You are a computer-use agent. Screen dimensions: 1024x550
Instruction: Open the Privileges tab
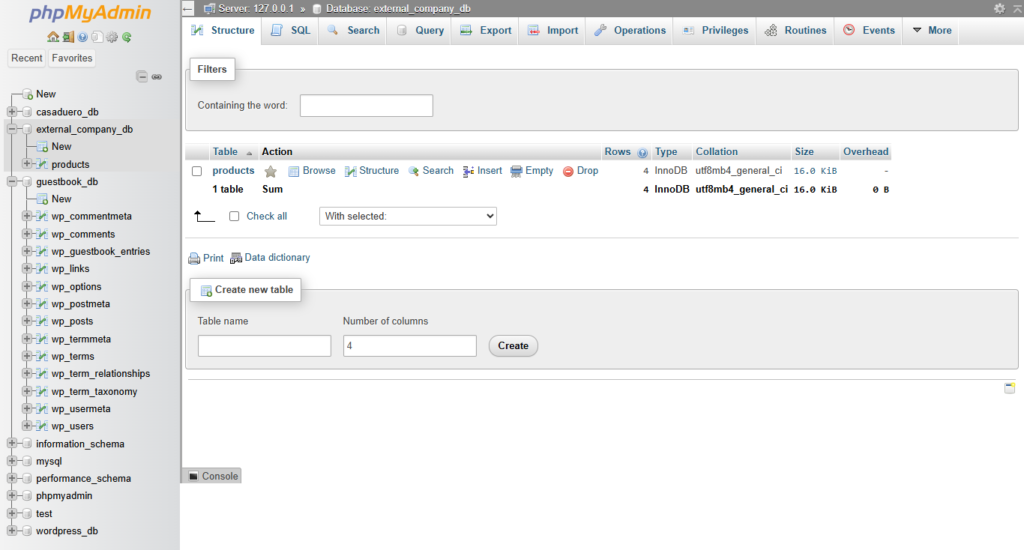coord(715,30)
